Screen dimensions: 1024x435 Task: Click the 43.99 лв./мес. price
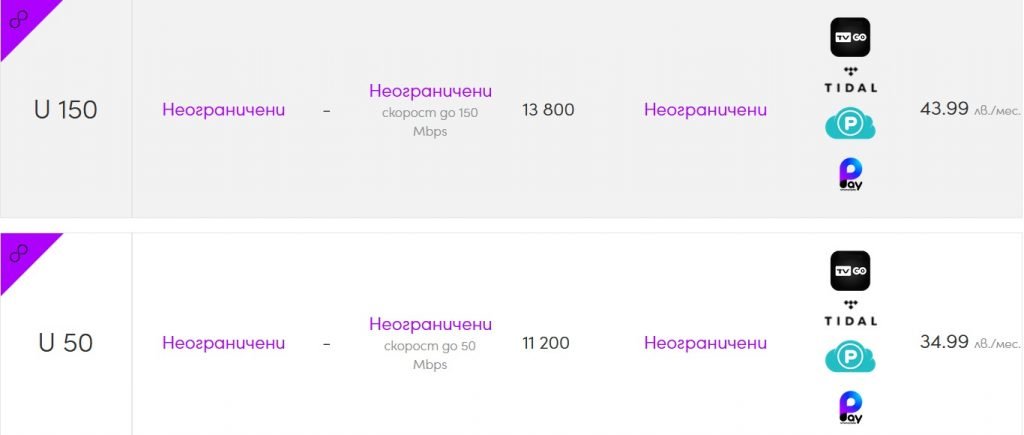point(970,109)
